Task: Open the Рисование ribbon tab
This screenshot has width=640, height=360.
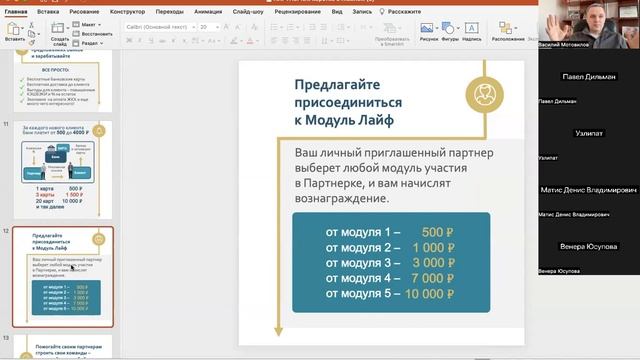Action: [84, 12]
